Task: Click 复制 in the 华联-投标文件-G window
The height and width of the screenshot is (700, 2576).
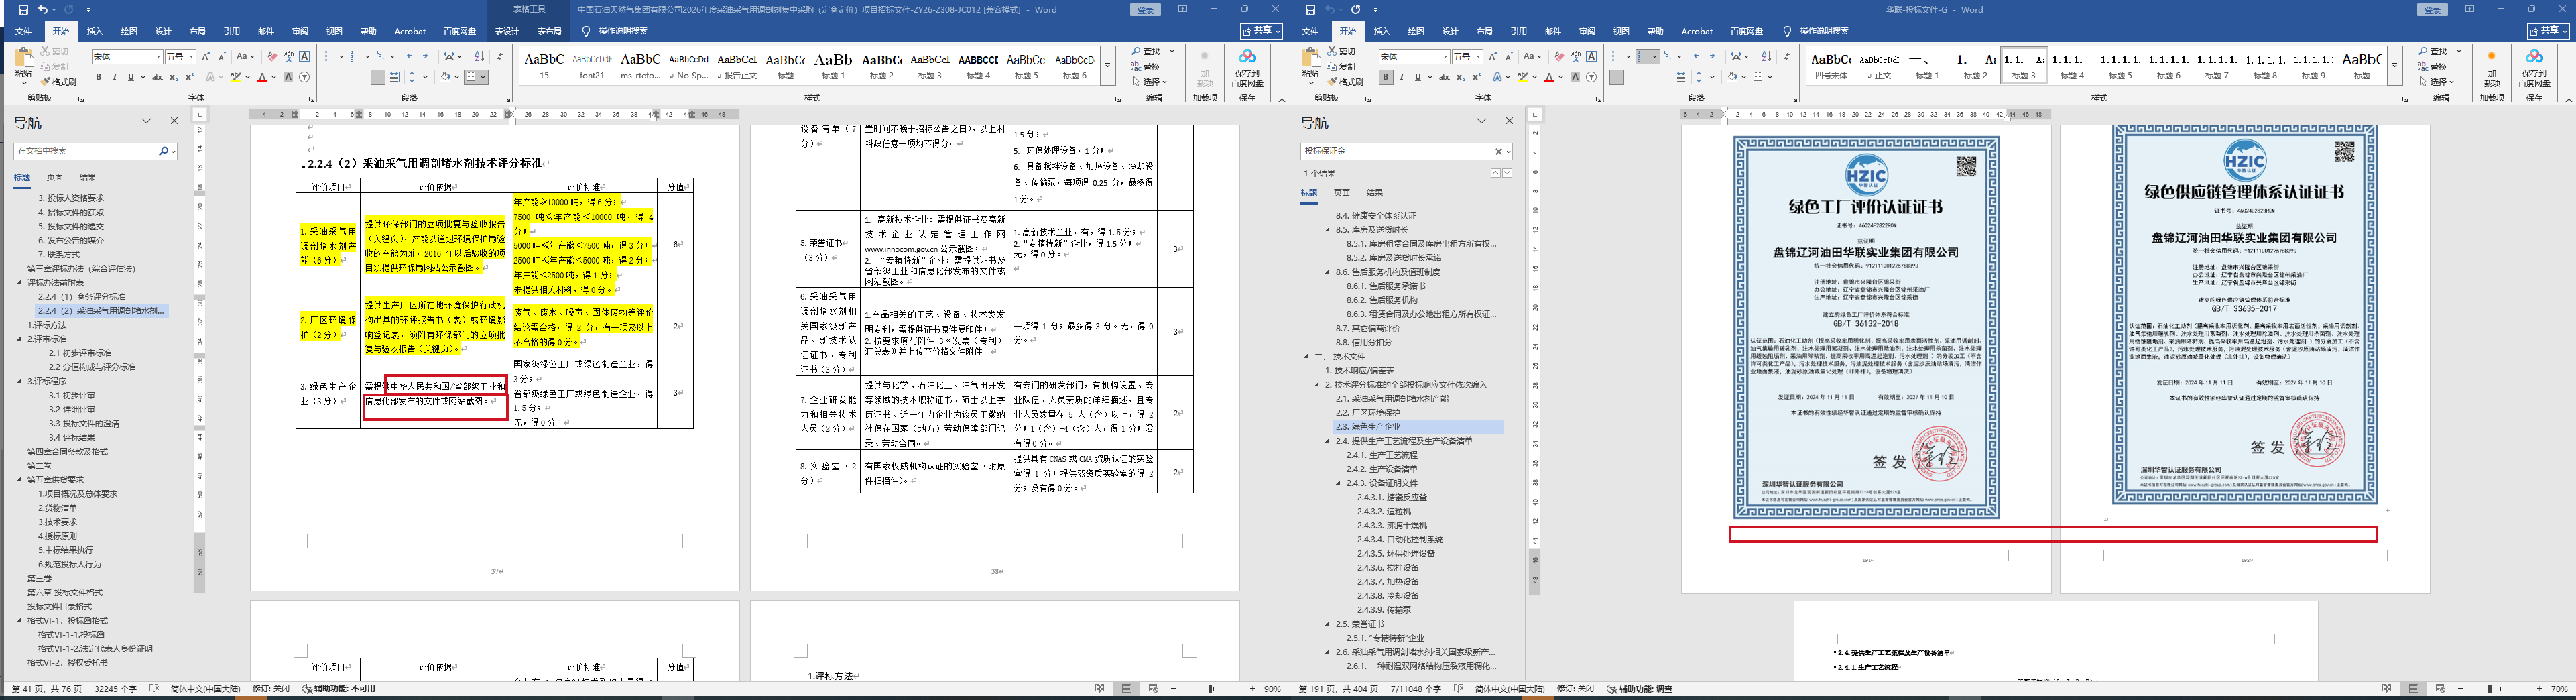Action: tap(1340, 67)
